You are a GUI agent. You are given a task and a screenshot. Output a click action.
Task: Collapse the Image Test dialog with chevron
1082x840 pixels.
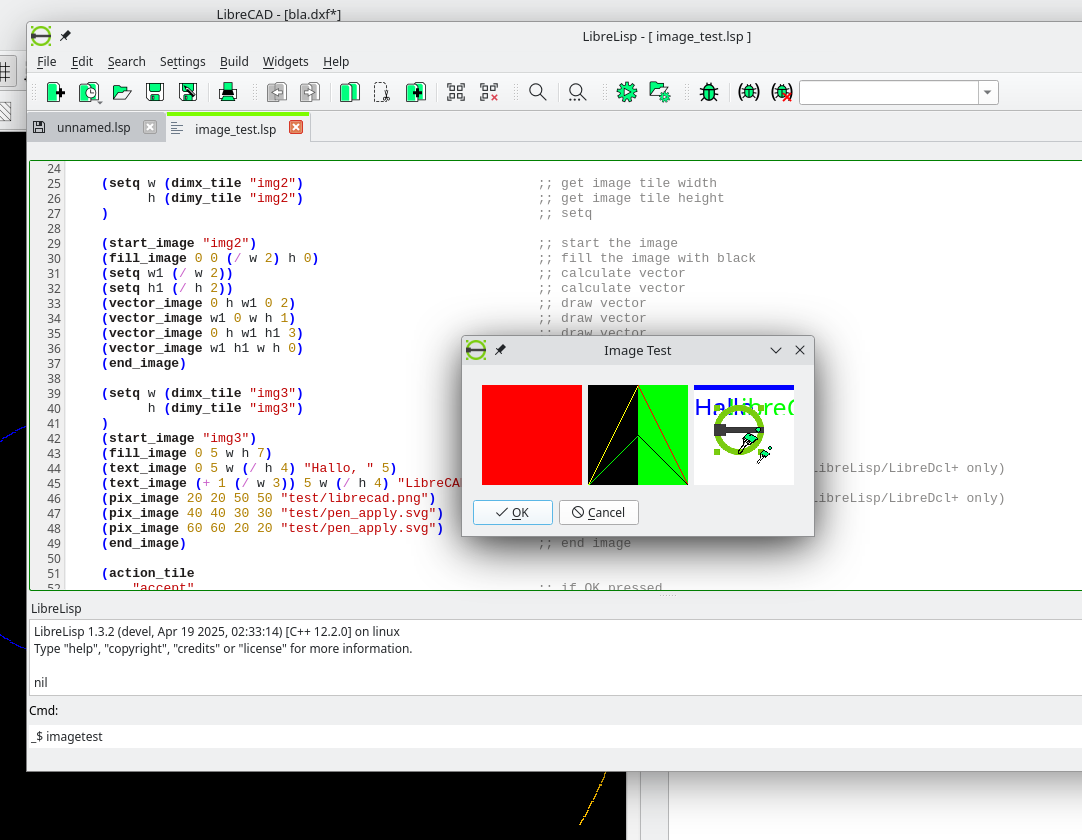click(x=776, y=350)
